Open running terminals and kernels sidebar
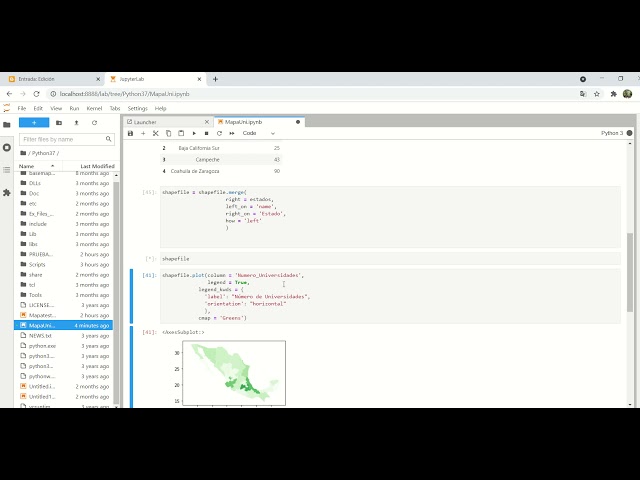The image size is (640, 480). [x=7, y=147]
